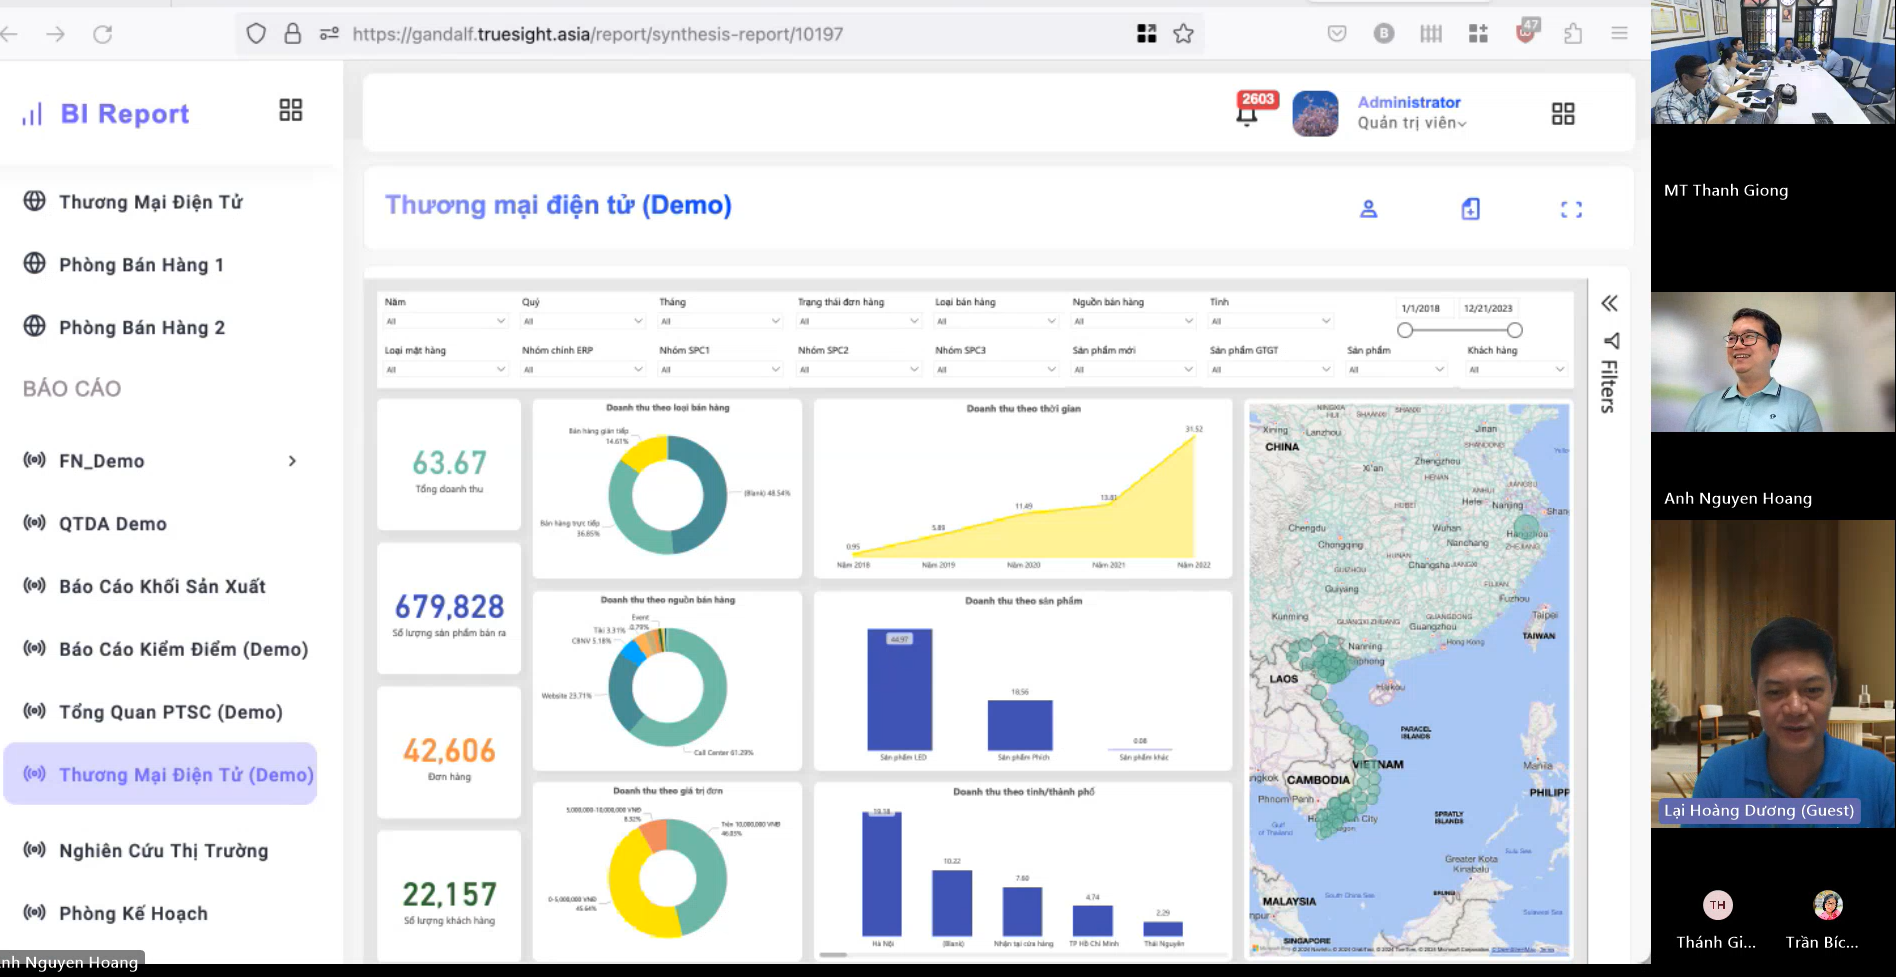
Task: Open Loại bán hàng filter dropdown
Action: point(996,321)
